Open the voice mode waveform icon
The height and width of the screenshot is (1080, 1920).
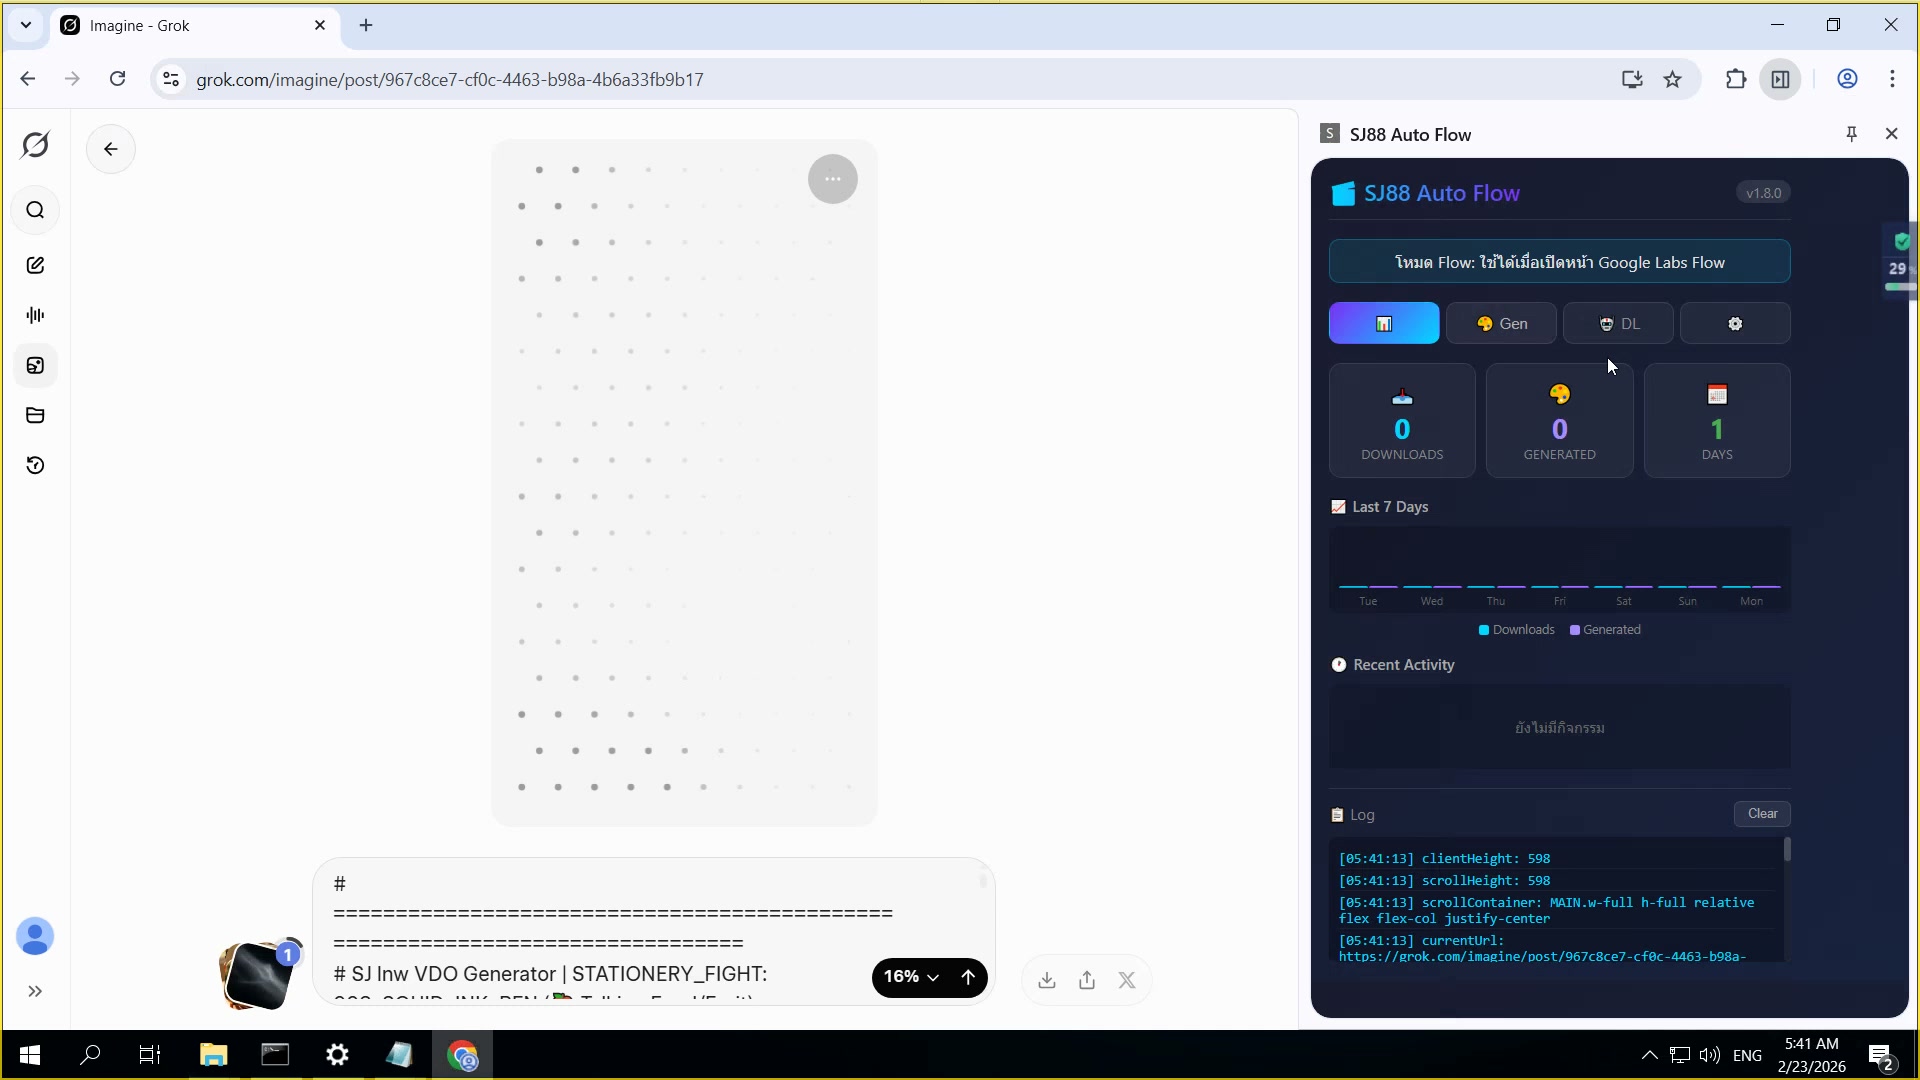coord(35,315)
